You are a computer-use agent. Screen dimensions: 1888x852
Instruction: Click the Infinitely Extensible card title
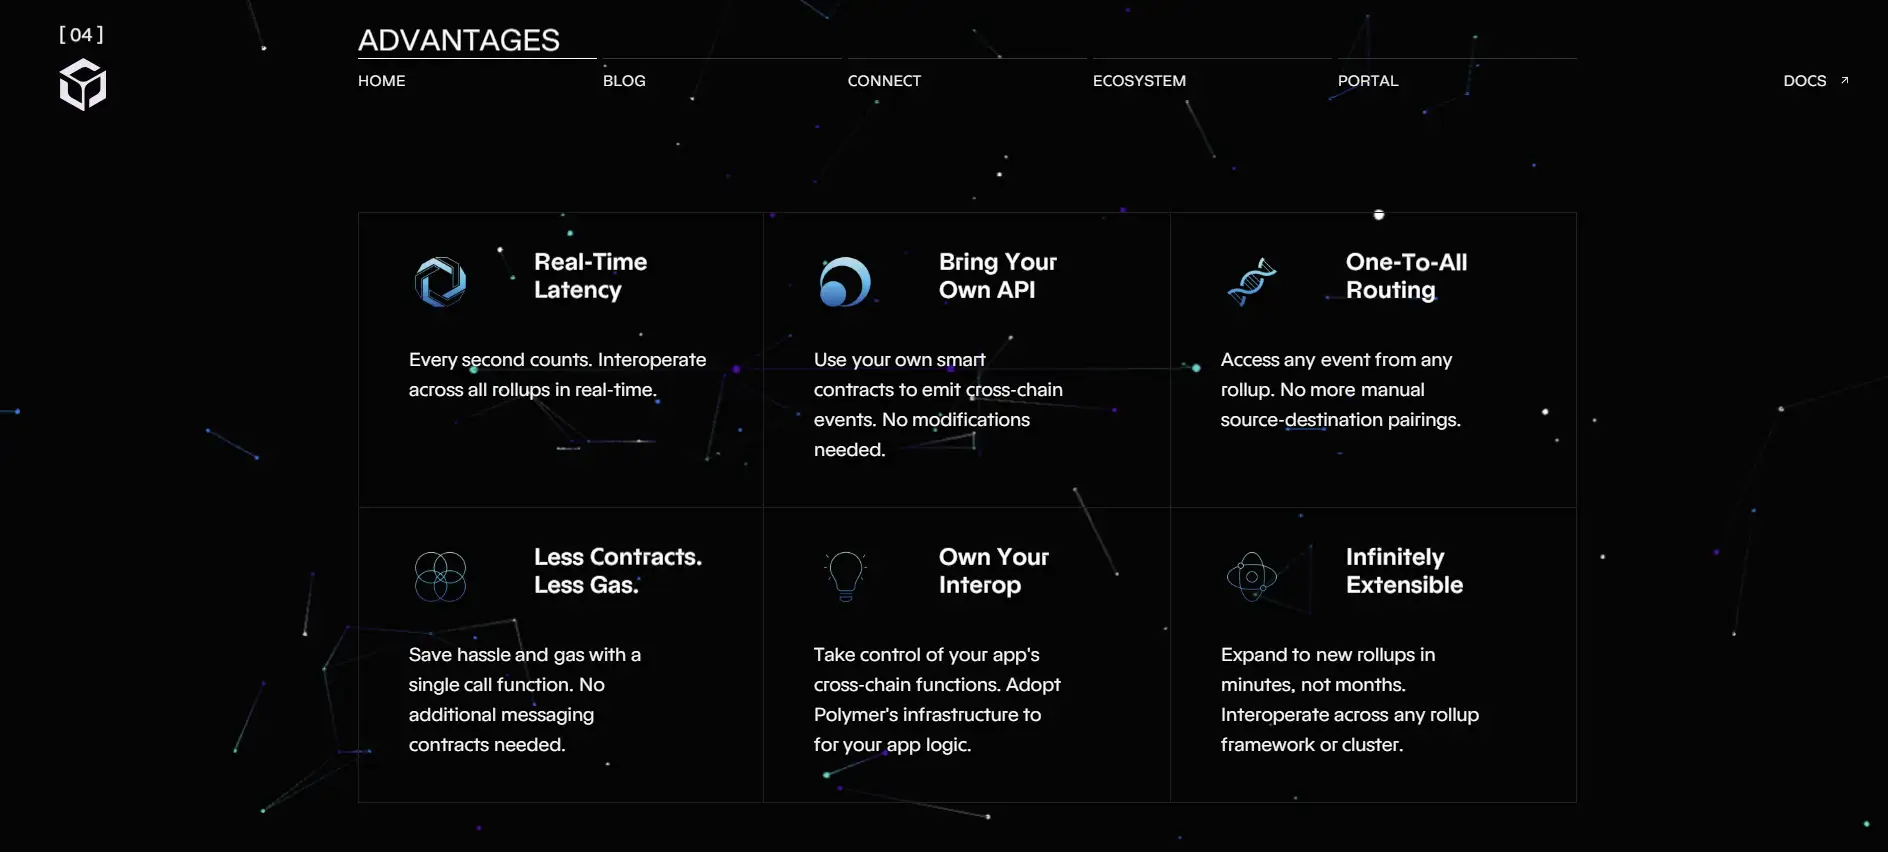(1404, 571)
